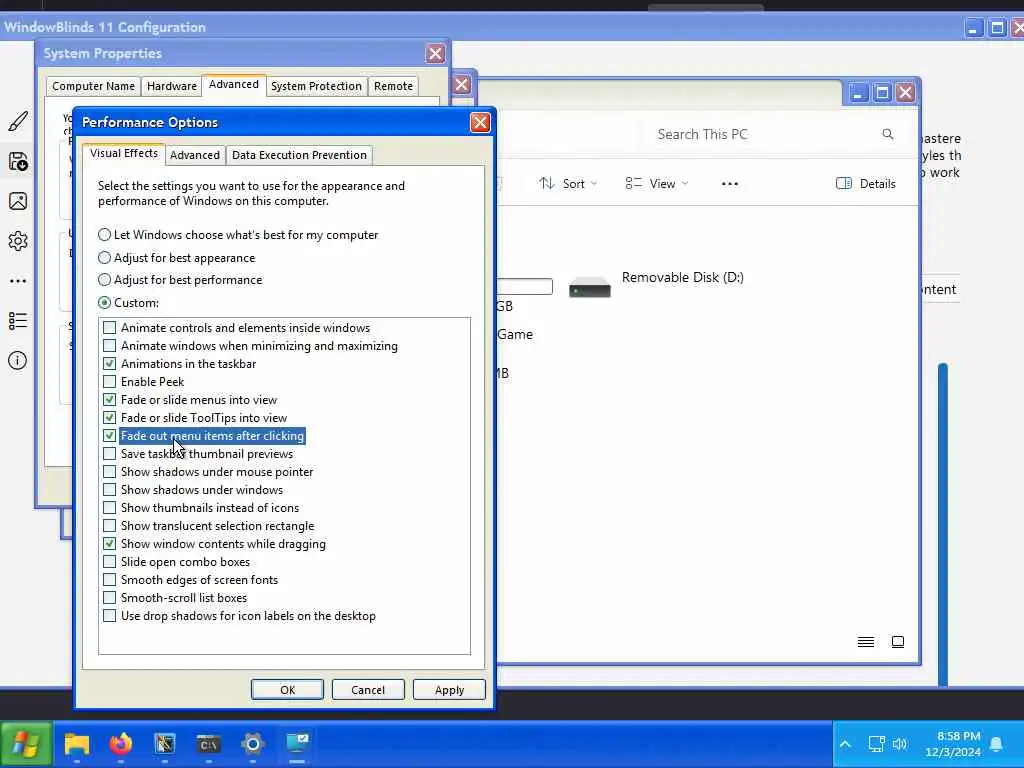Launch Firefox from the taskbar

(x=121, y=744)
